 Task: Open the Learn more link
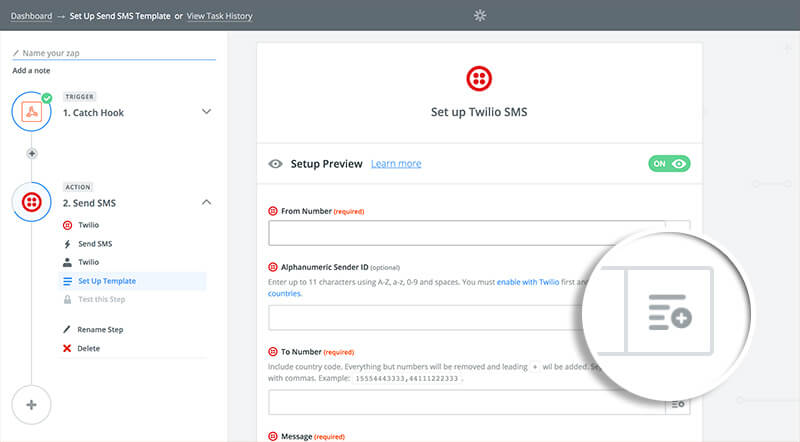pos(396,164)
